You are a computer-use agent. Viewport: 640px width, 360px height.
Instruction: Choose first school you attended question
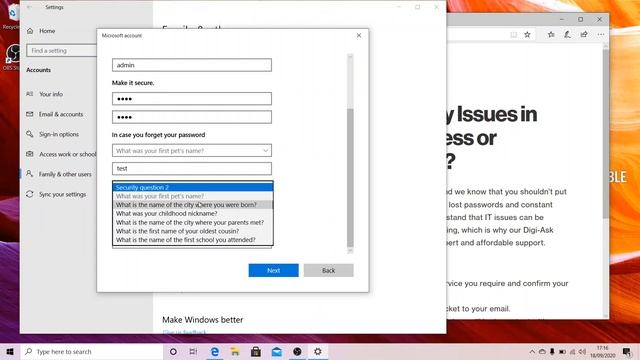[x=193, y=240]
